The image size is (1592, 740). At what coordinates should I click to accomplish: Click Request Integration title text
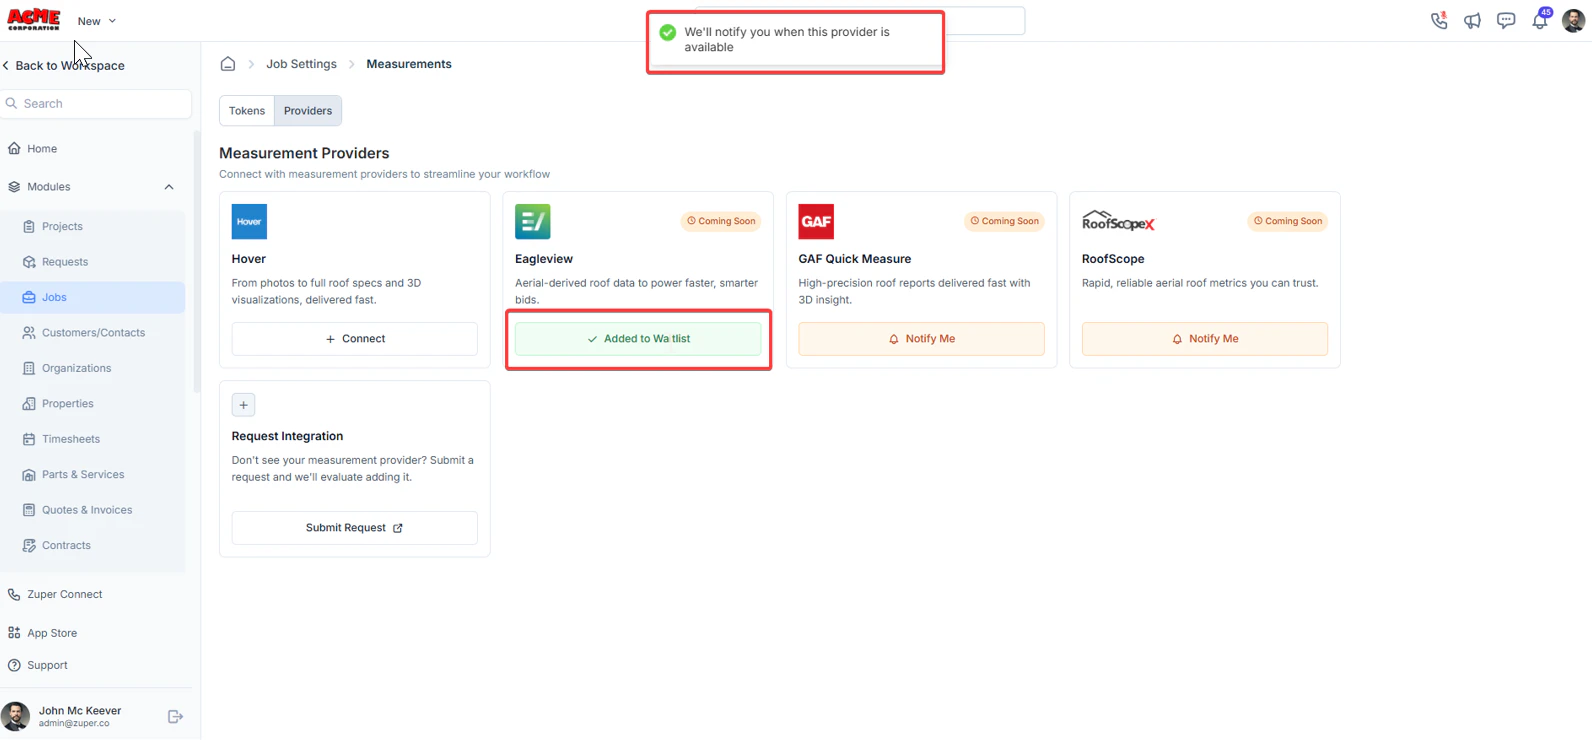coord(287,436)
